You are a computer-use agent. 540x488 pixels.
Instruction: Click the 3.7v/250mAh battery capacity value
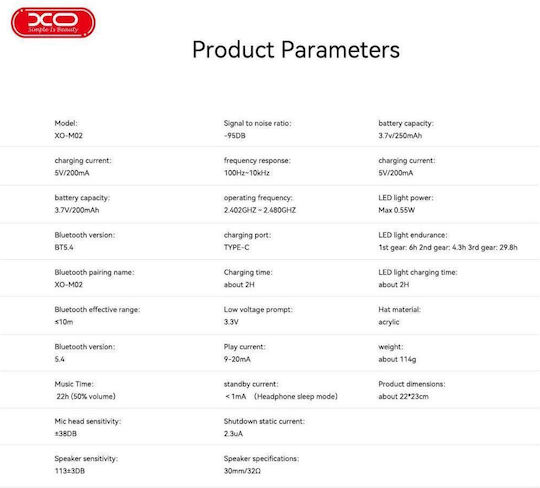click(400, 135)
